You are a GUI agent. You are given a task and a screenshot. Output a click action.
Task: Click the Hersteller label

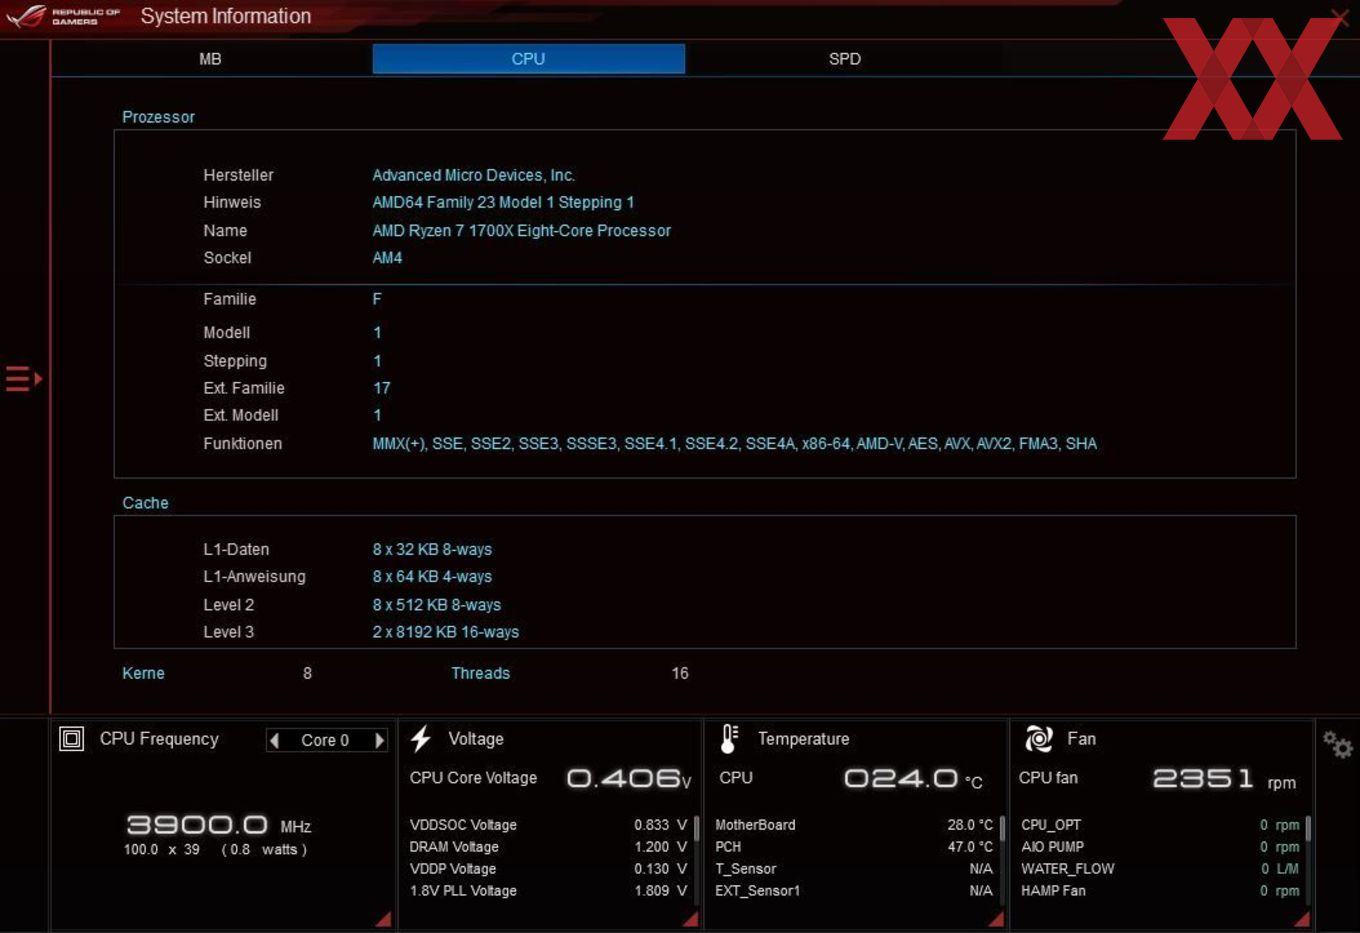coord(238,175)
